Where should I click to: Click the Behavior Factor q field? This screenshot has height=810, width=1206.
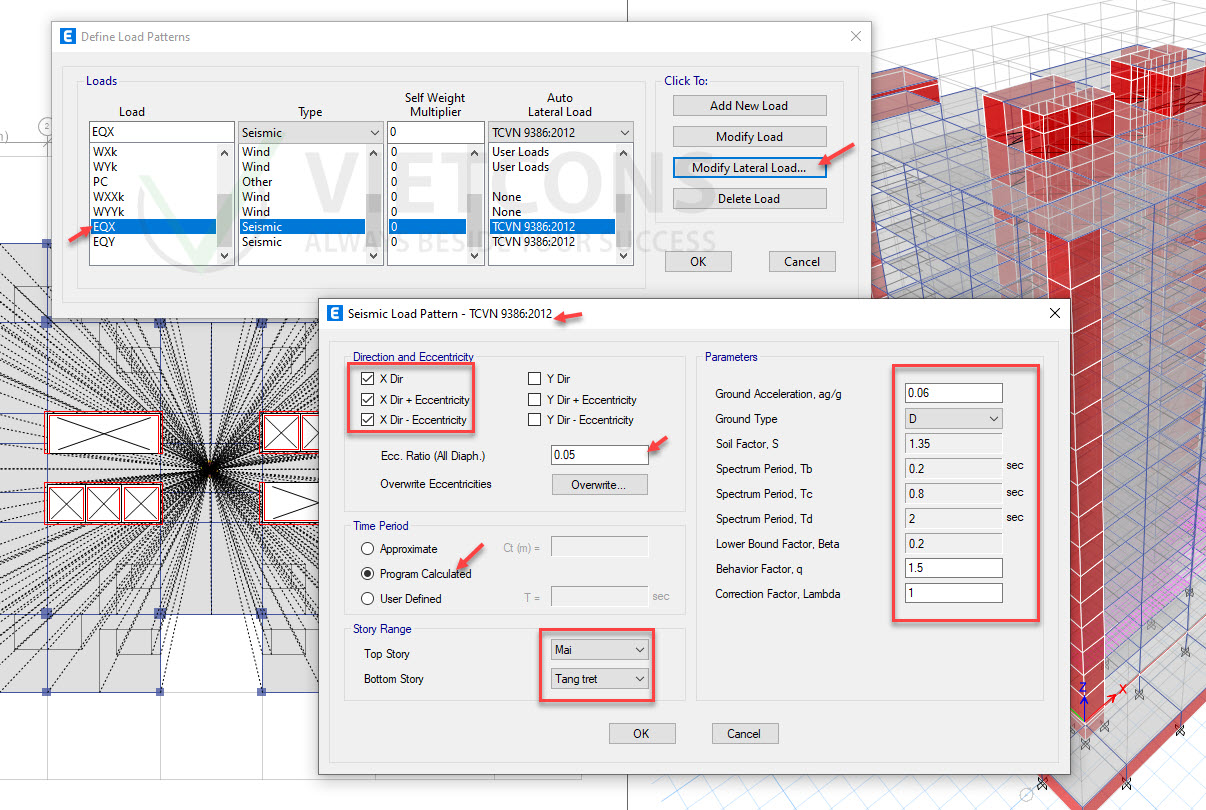tap(954, 569)
